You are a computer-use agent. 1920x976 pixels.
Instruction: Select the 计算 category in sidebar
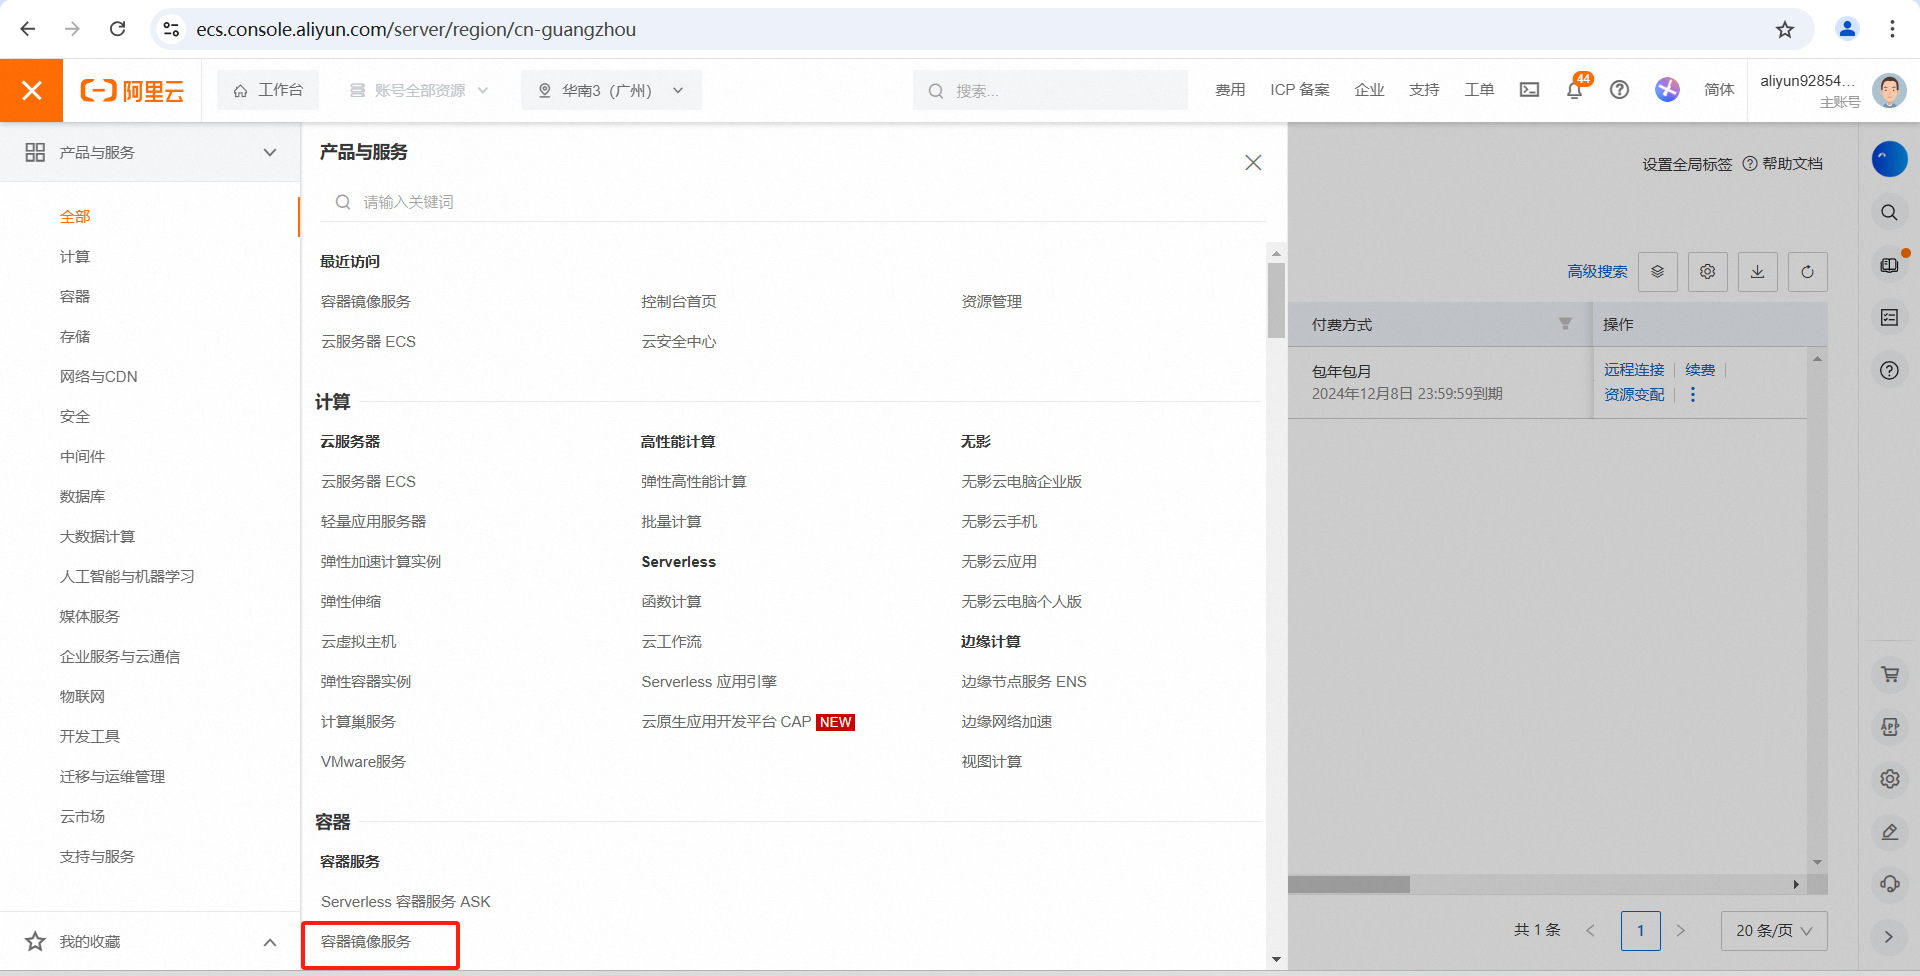point(75,256)
